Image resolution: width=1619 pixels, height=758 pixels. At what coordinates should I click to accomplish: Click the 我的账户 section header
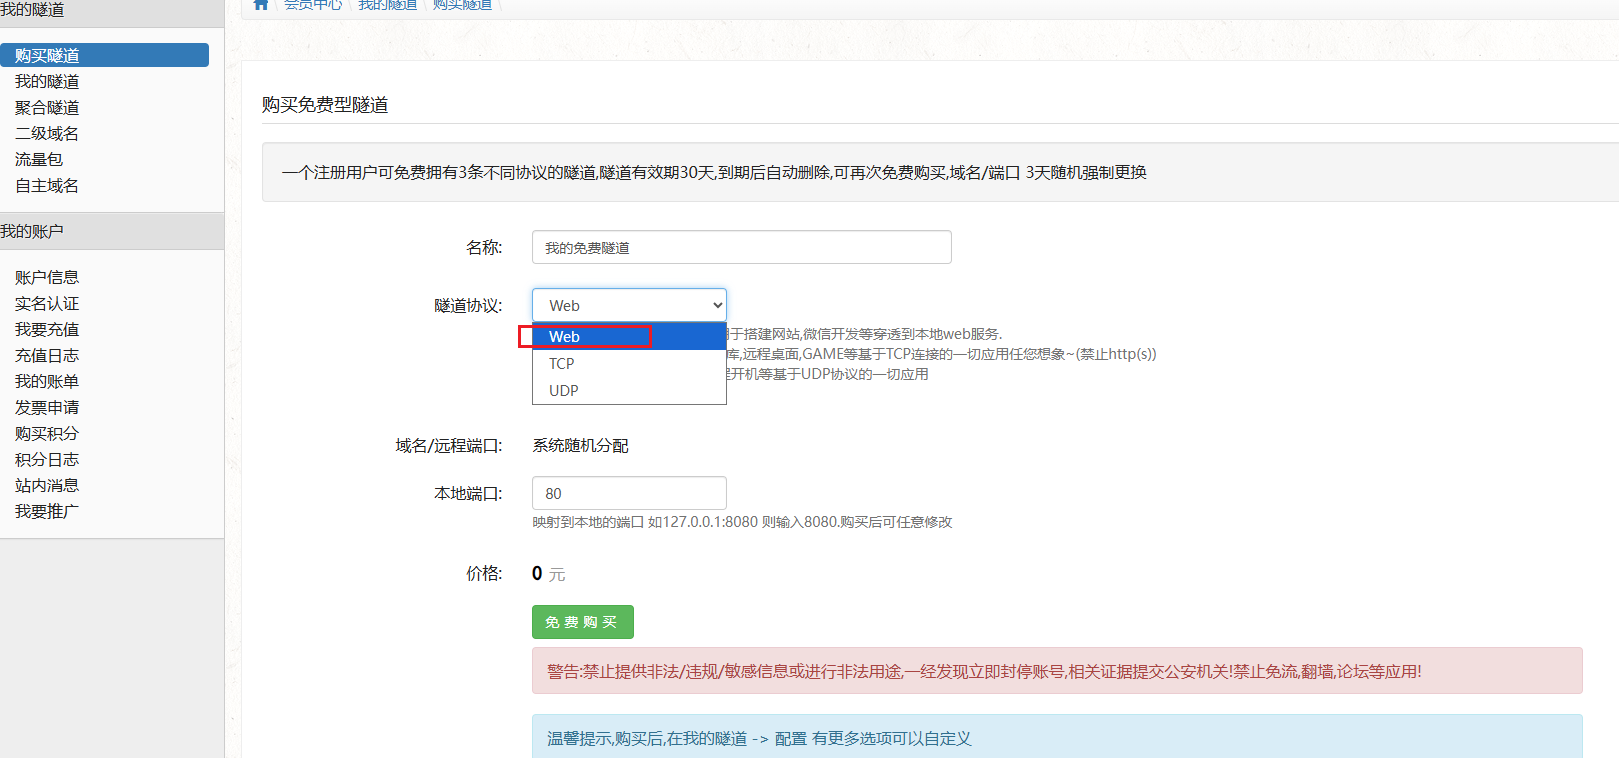(x=112, y=231)
